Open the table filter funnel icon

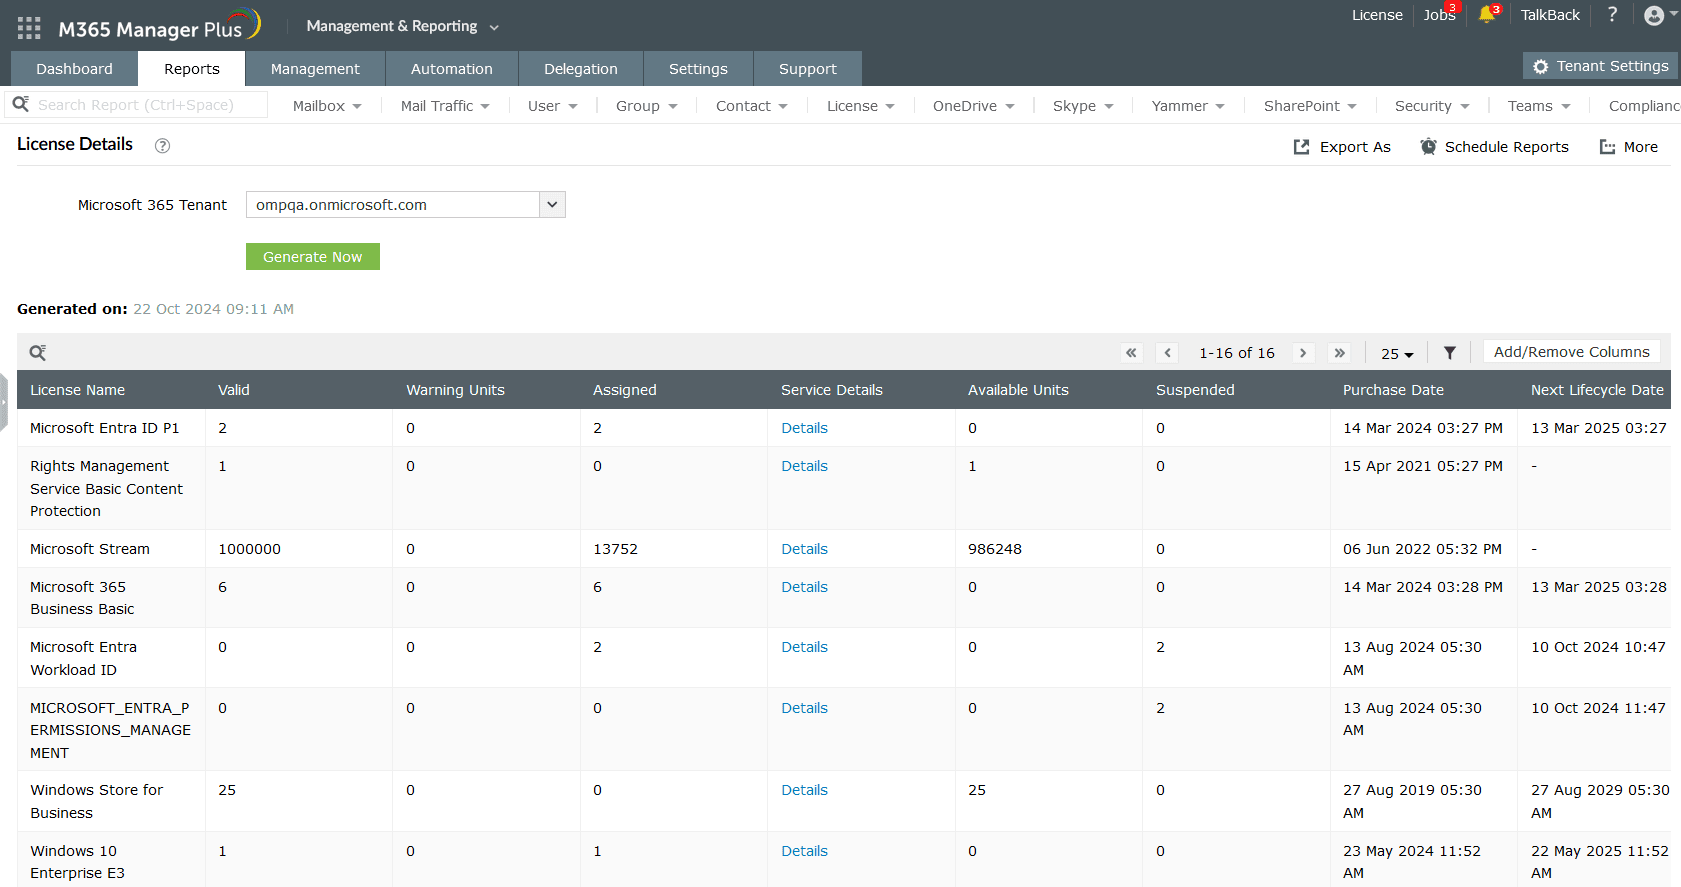[x=1449, y=353]
